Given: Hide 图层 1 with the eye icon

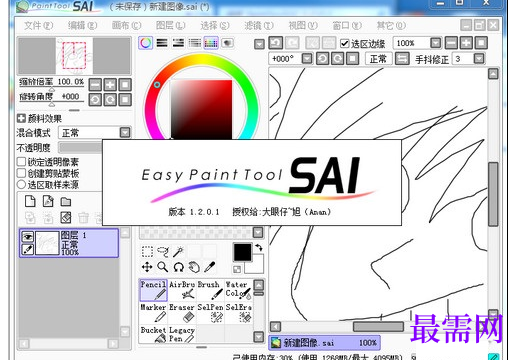Looking at the screenshot, I should coord(27,237).
